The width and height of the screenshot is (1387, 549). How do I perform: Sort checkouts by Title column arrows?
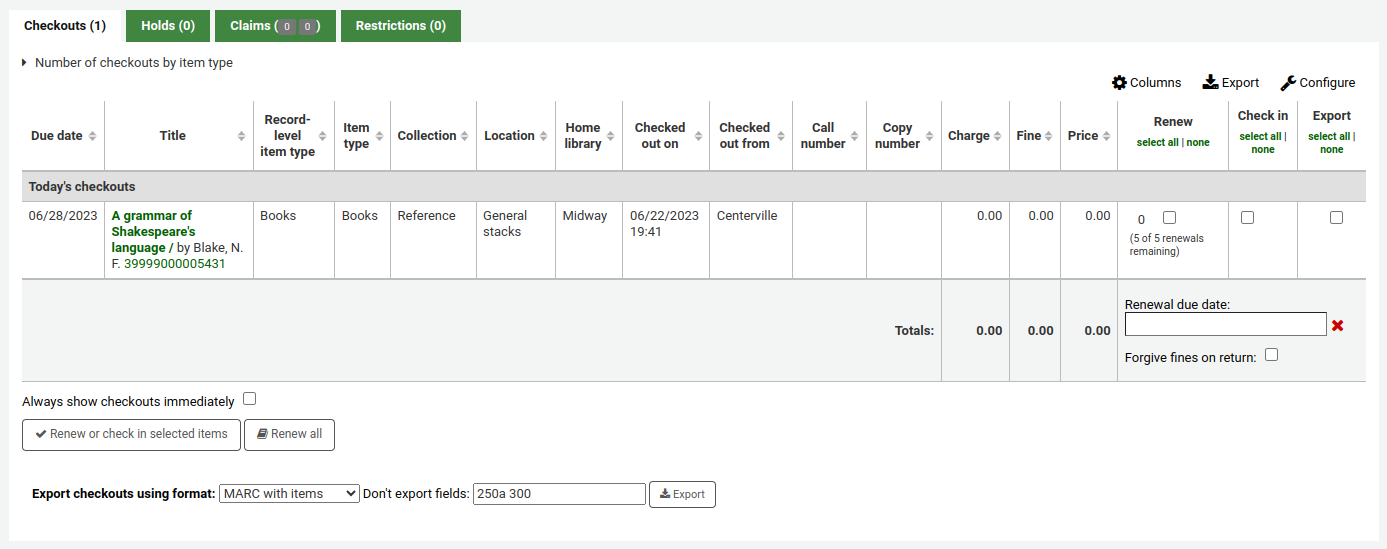(x=241, y=136)
